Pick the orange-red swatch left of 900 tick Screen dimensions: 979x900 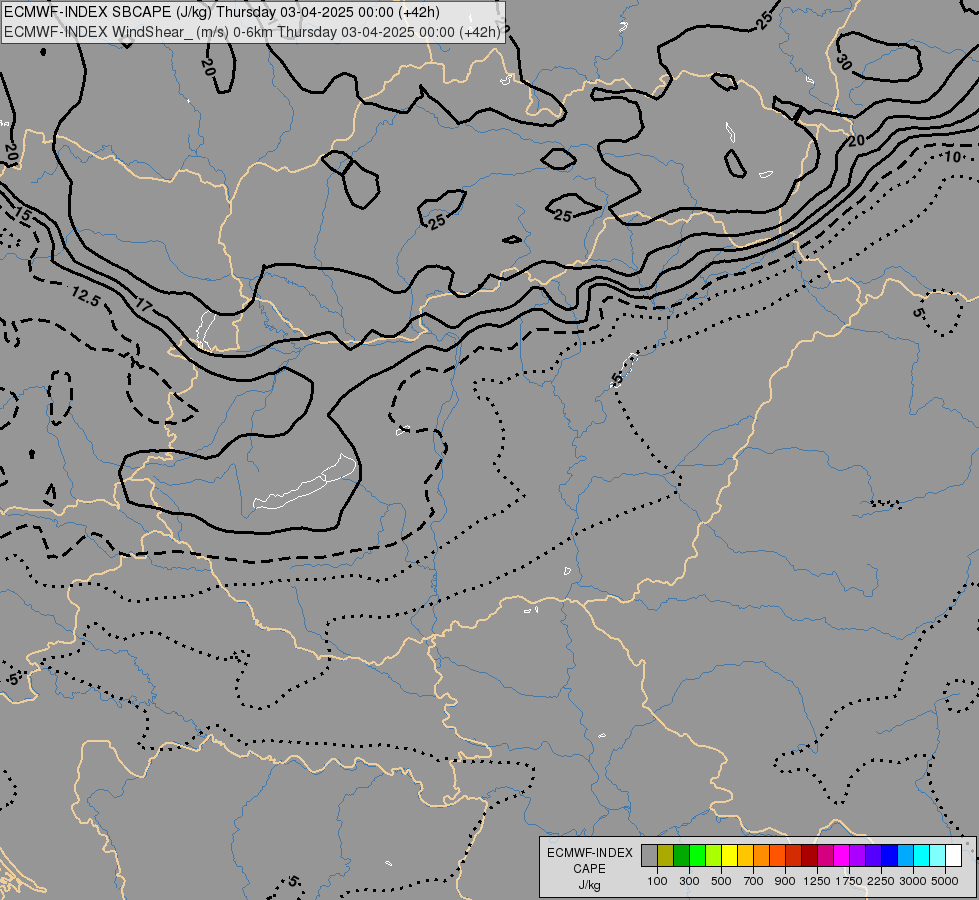pyautogui.click(x=777, y=856)
